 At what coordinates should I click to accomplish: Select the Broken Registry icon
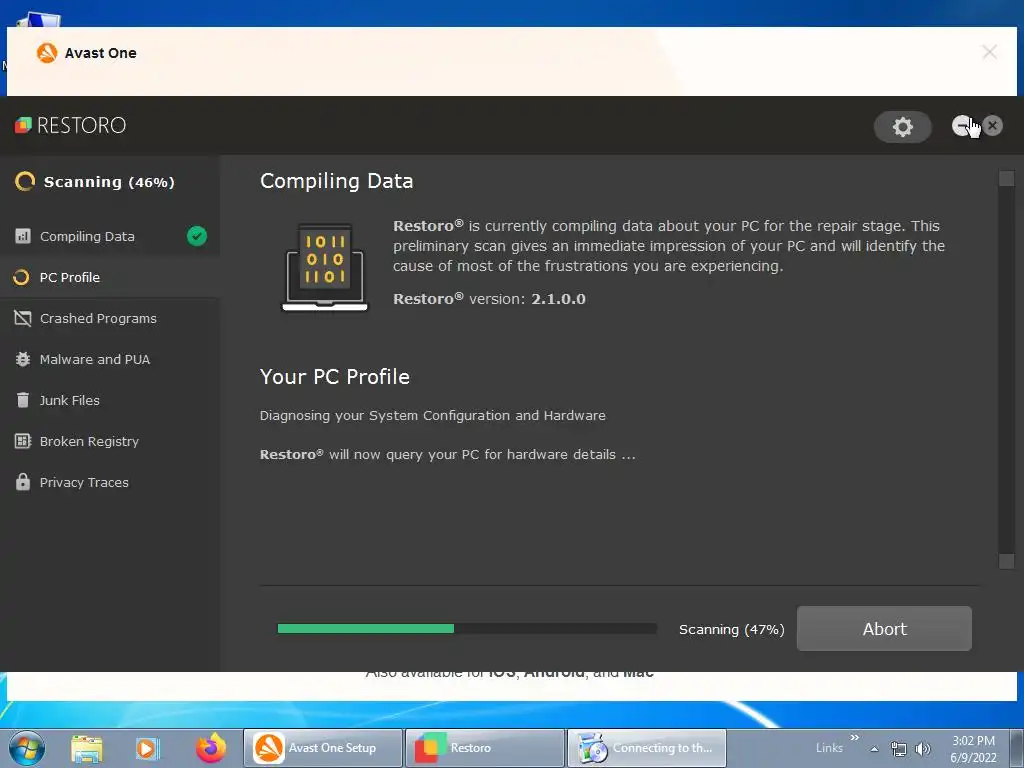(23, 441)
